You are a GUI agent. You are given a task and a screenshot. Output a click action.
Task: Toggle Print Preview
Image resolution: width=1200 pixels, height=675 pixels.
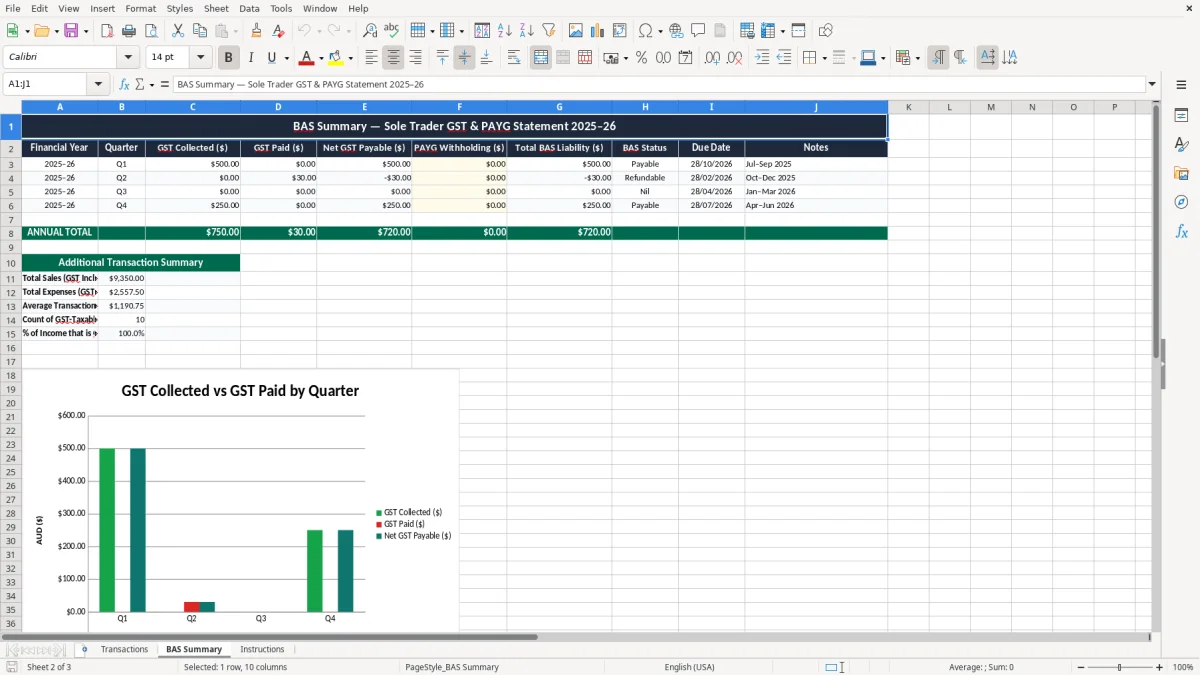pos(150,30)
